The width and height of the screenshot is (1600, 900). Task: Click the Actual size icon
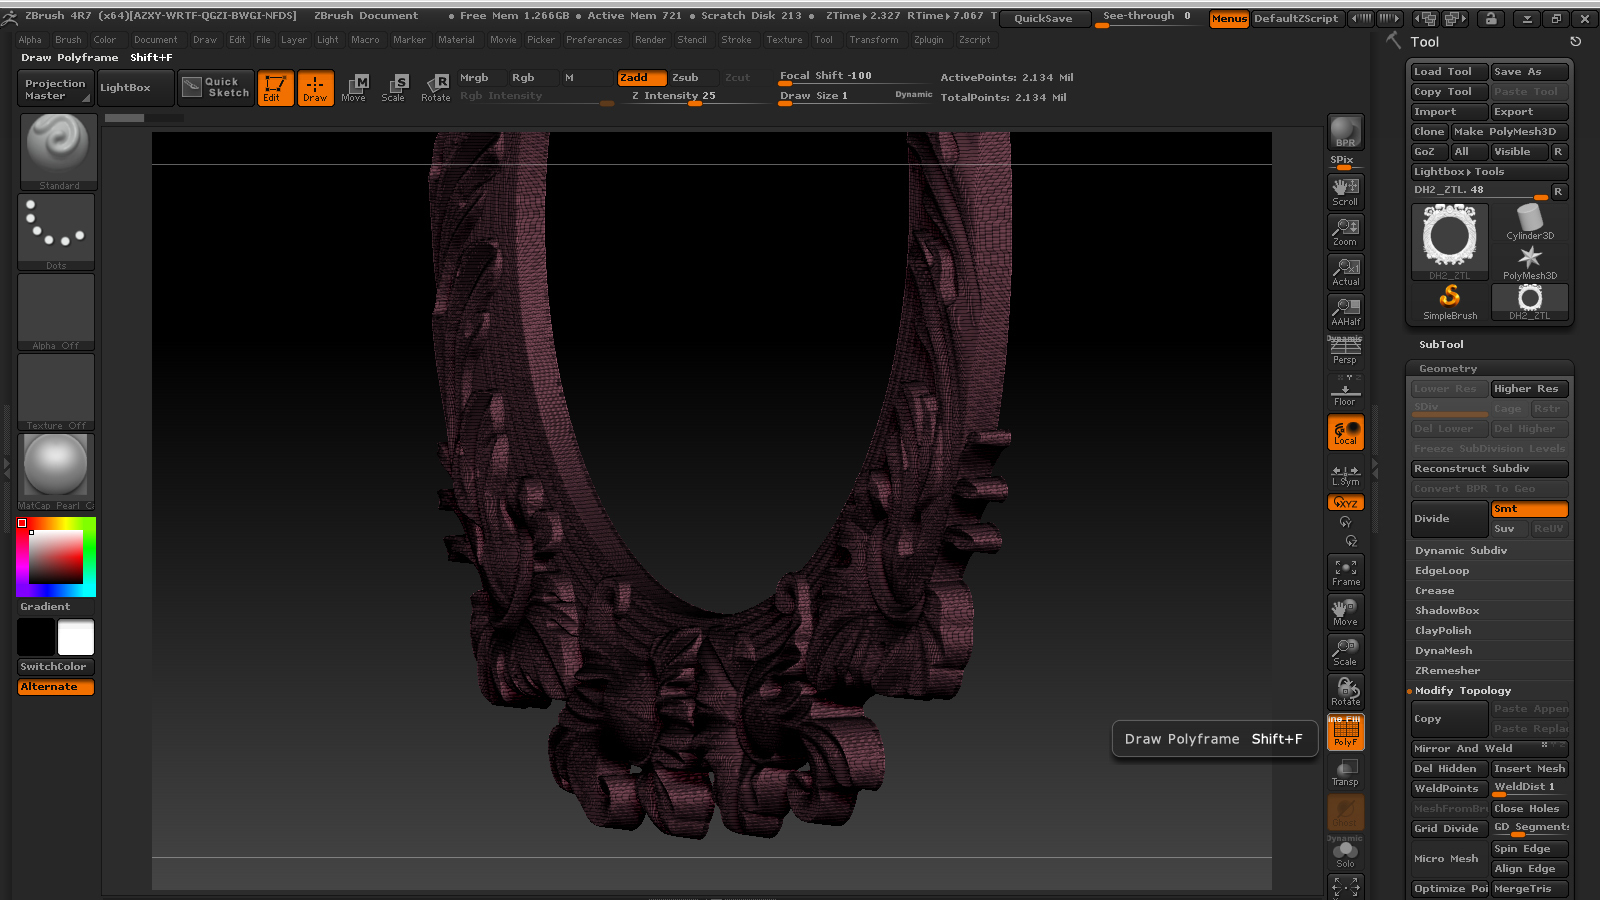coord(1345,272)
